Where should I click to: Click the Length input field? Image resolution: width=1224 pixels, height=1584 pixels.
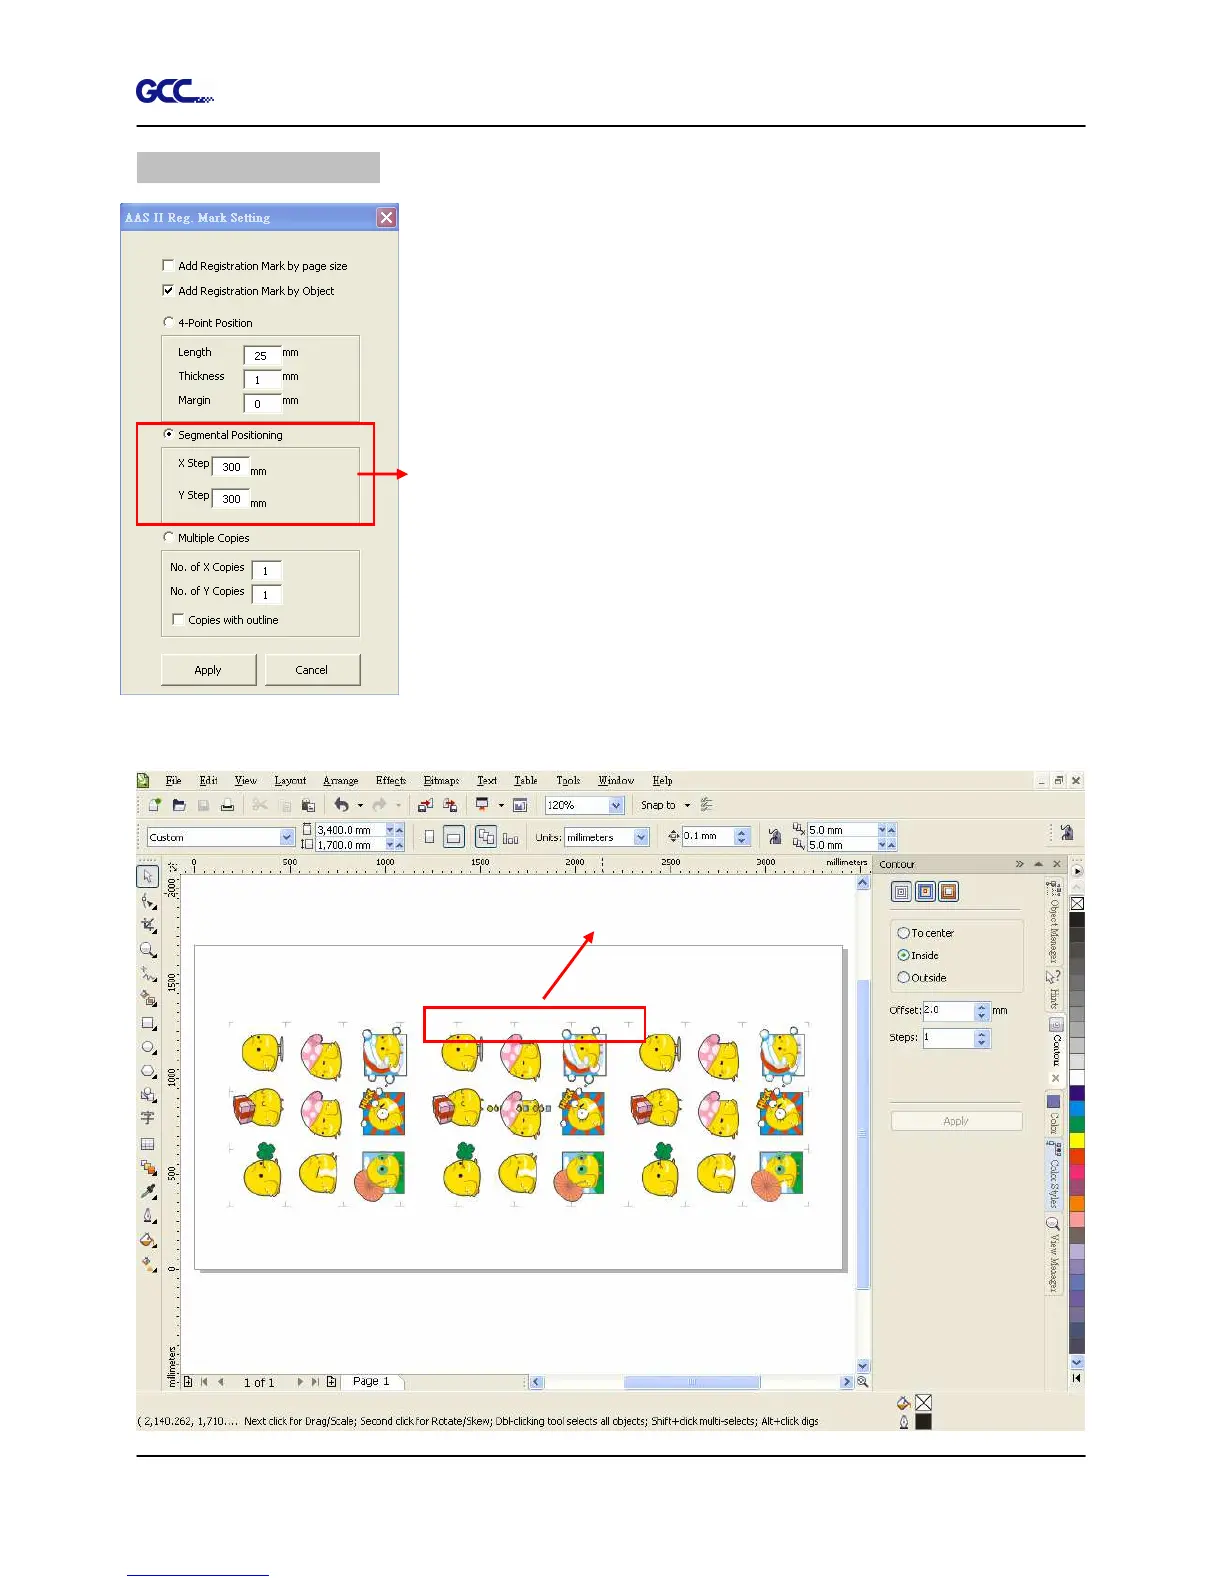(262, 355)
